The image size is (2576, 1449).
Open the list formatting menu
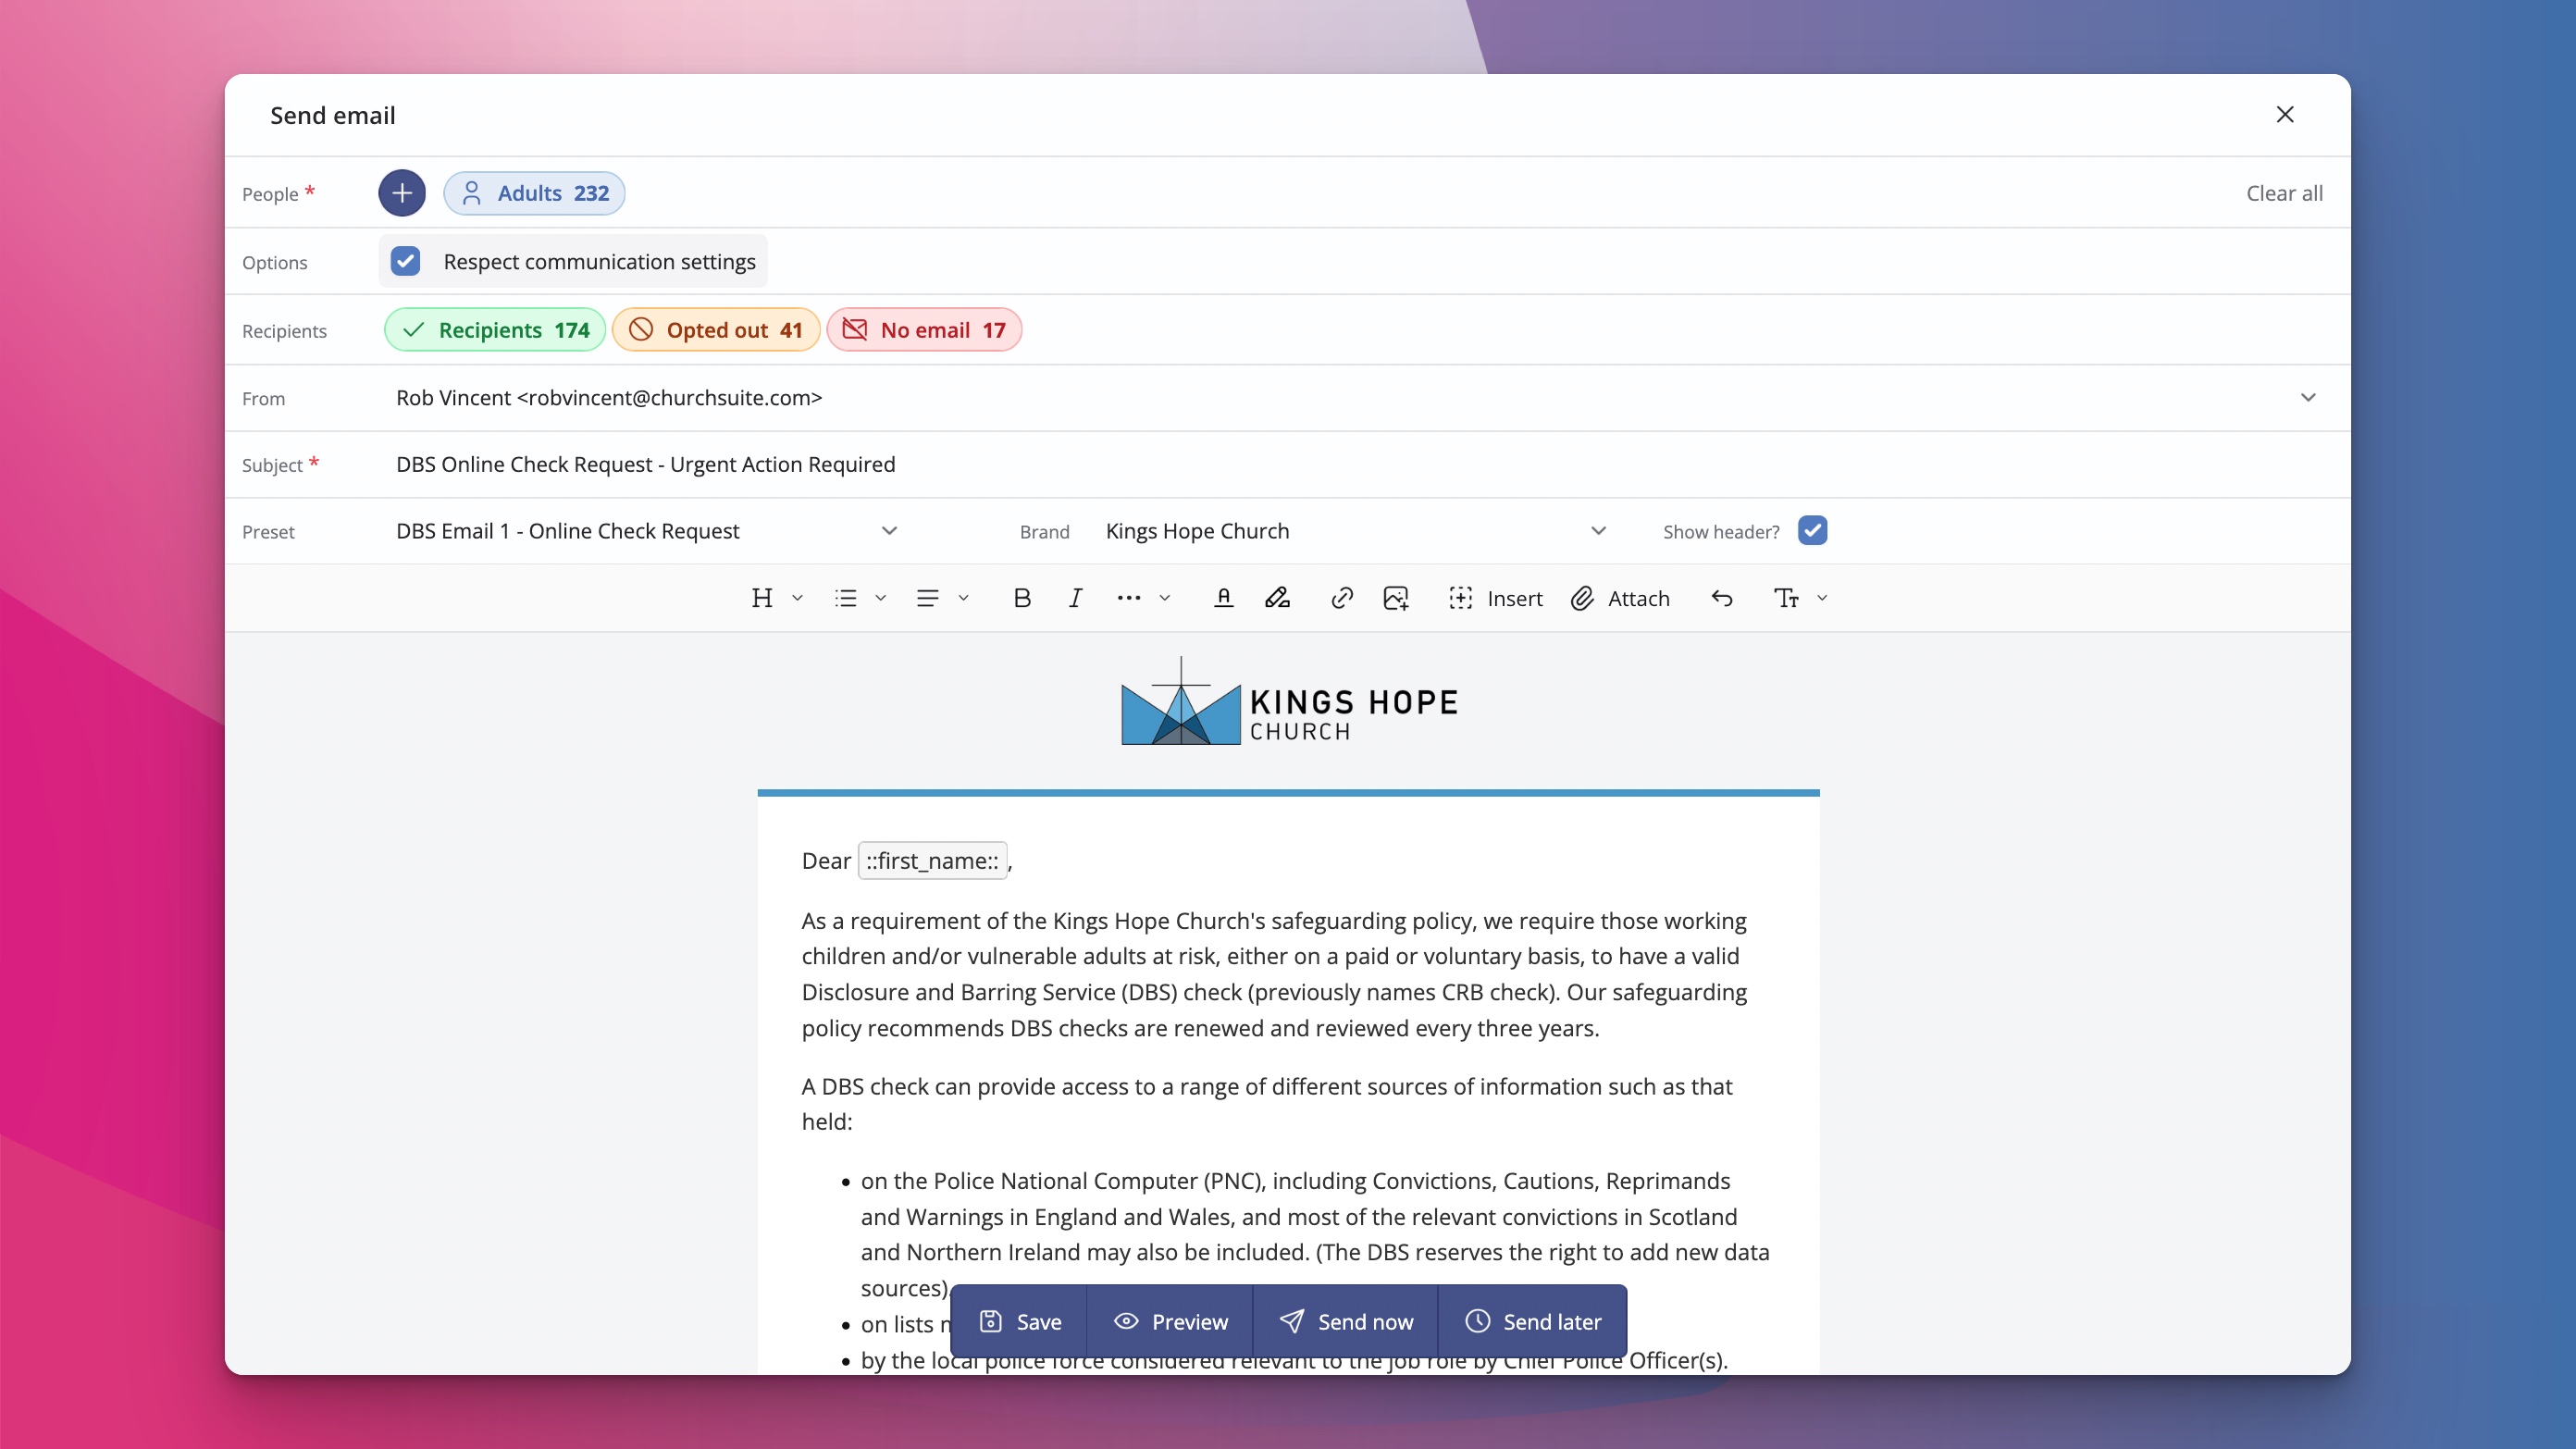click(846, 598)
